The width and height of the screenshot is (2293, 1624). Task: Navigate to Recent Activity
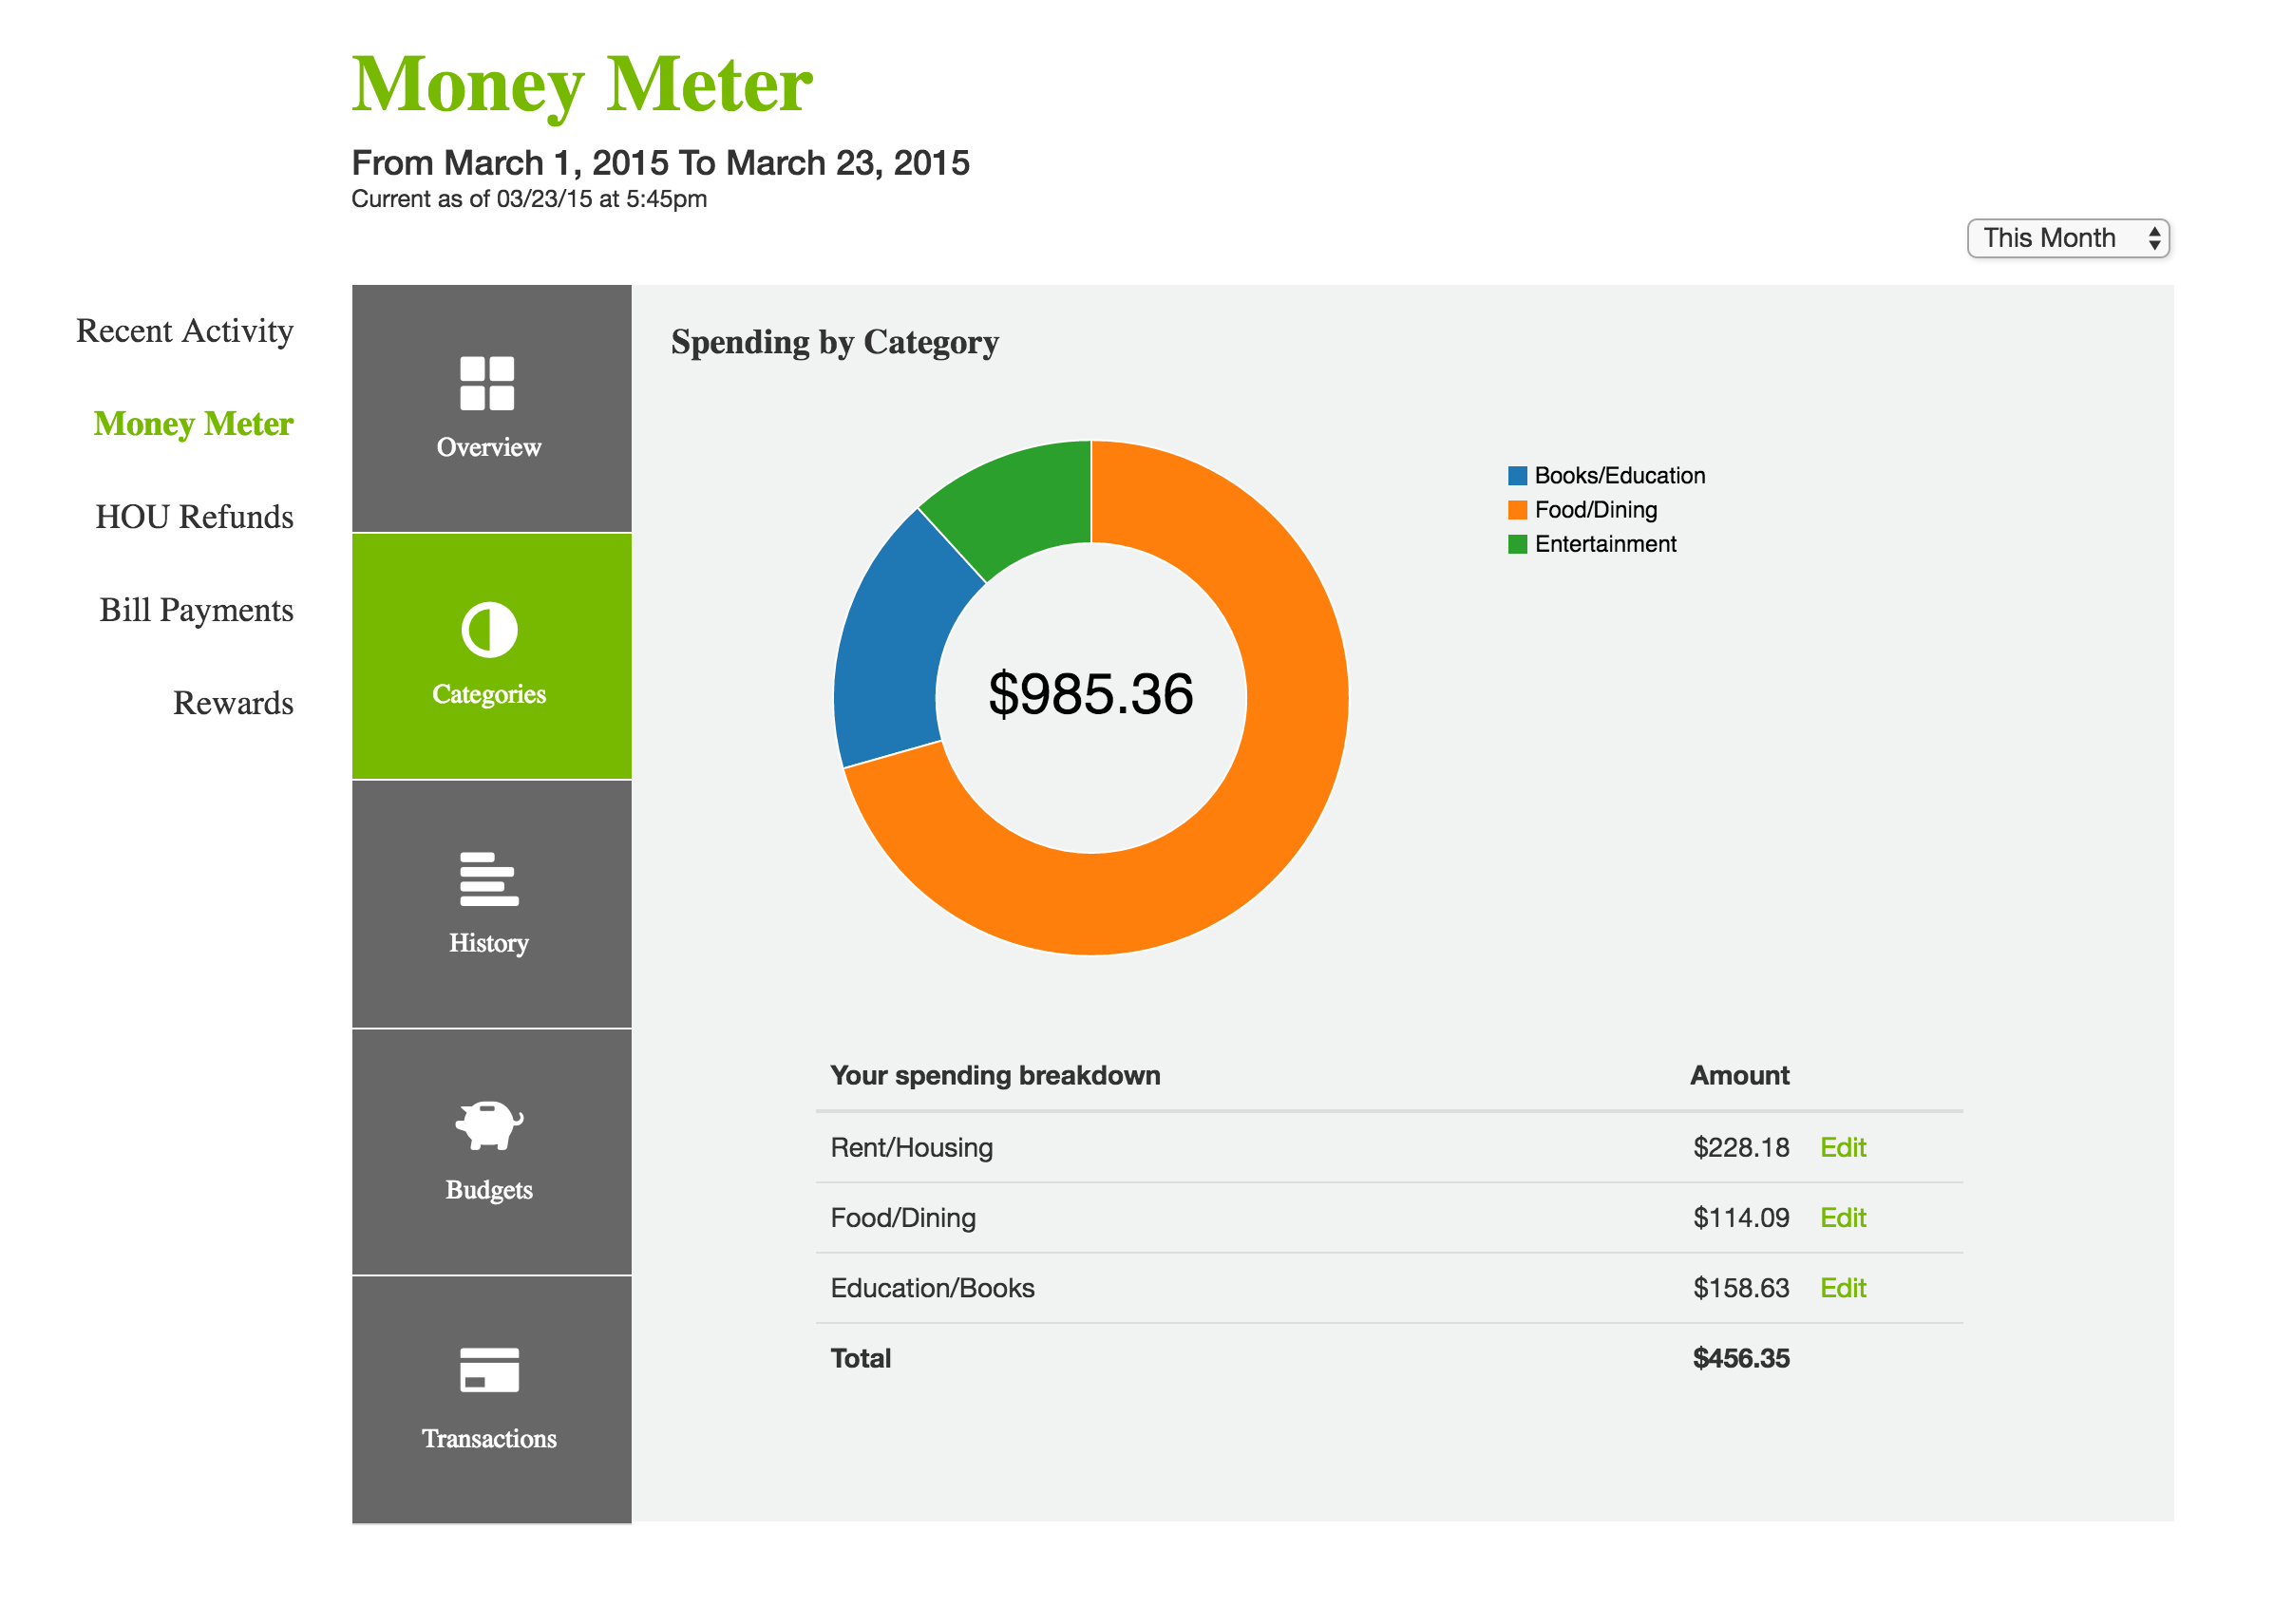(184, 330)
